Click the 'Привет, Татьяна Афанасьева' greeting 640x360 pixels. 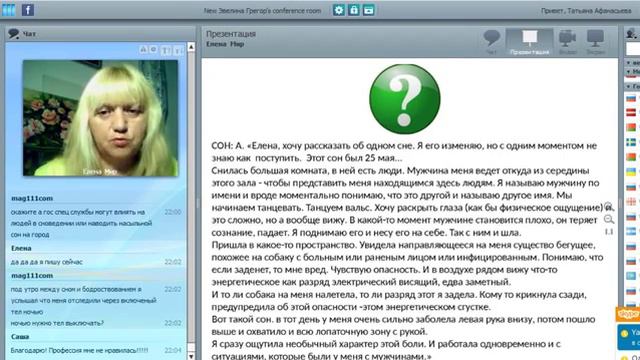coord(586,11)
